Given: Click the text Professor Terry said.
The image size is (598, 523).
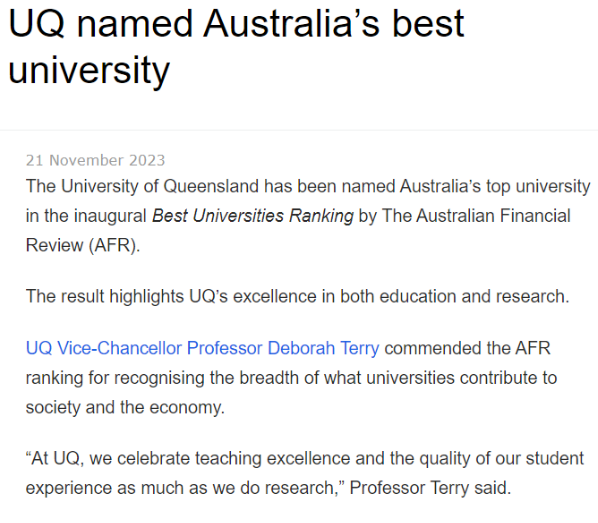Looking at the screenshot, I should tap(430, 488).
